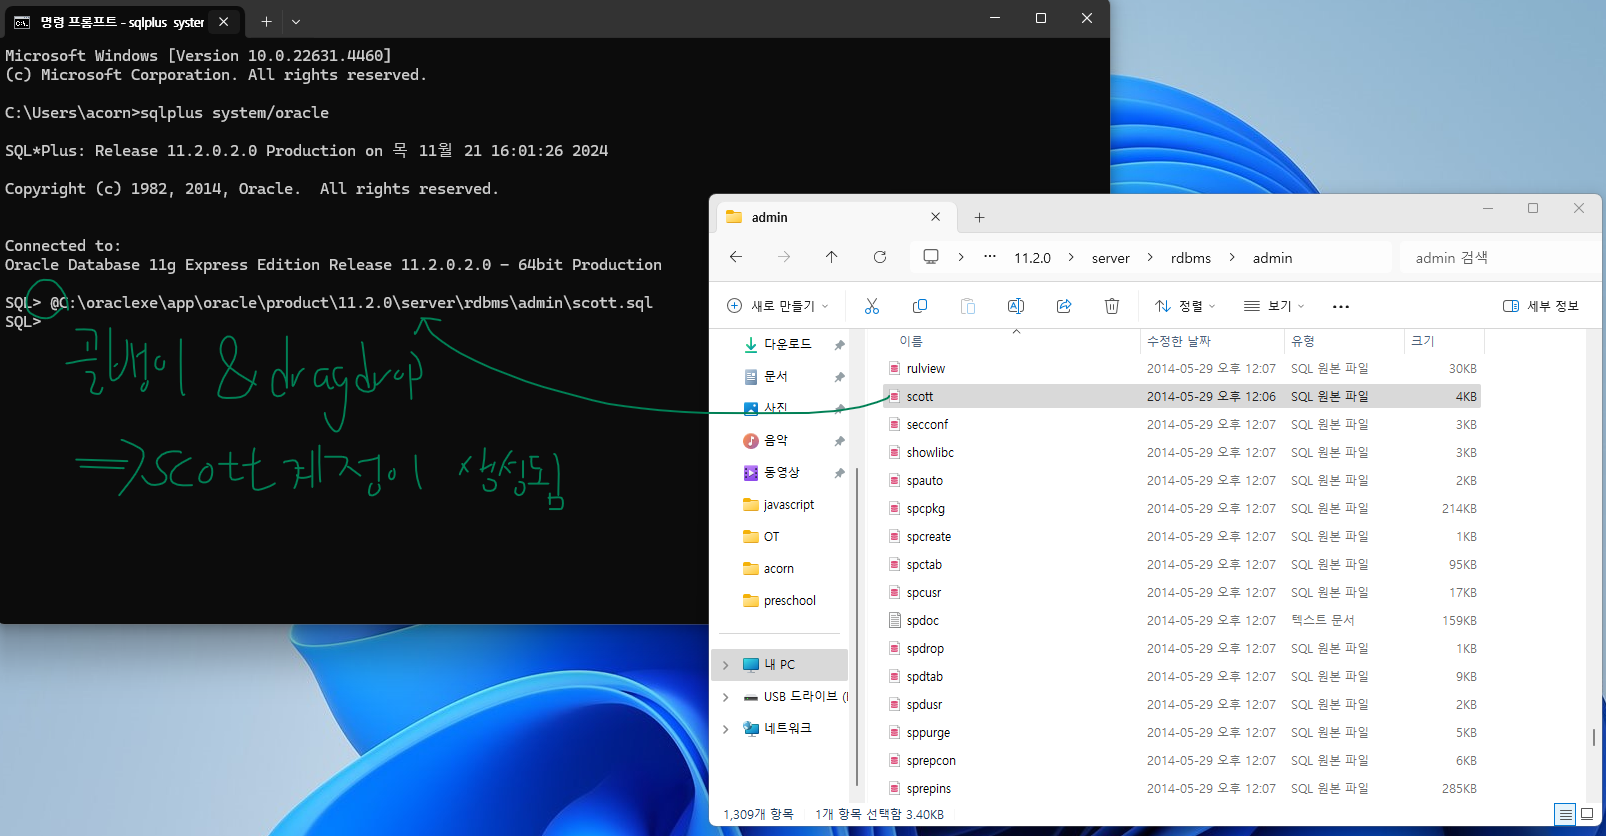Select the scott SQL file

pyautogui.click(x=1182, y=397)
